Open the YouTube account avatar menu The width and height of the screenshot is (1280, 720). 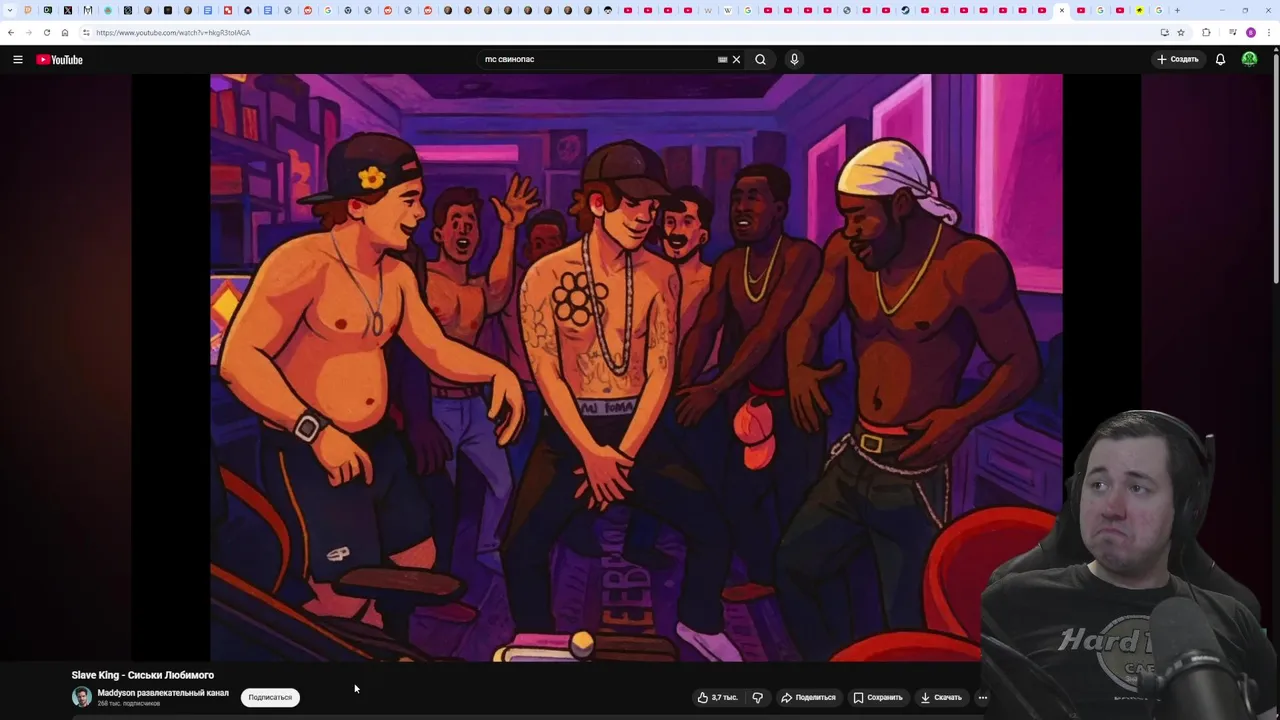click(x=1249, y=59)
